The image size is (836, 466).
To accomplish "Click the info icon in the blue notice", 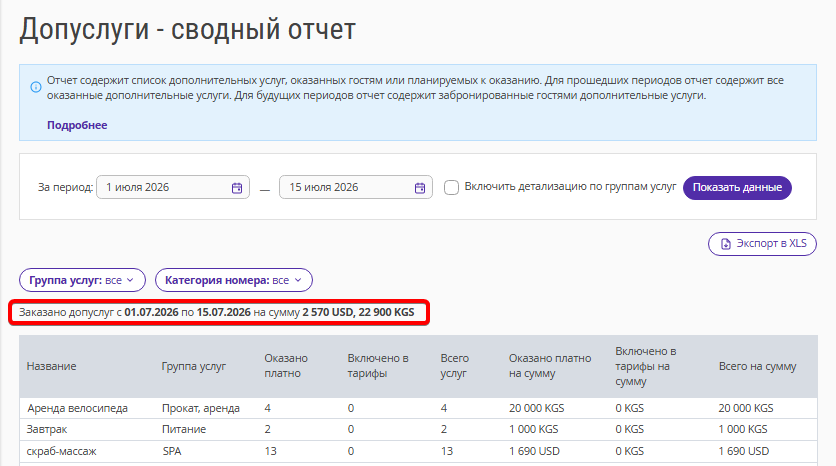I will coord(36,87).
